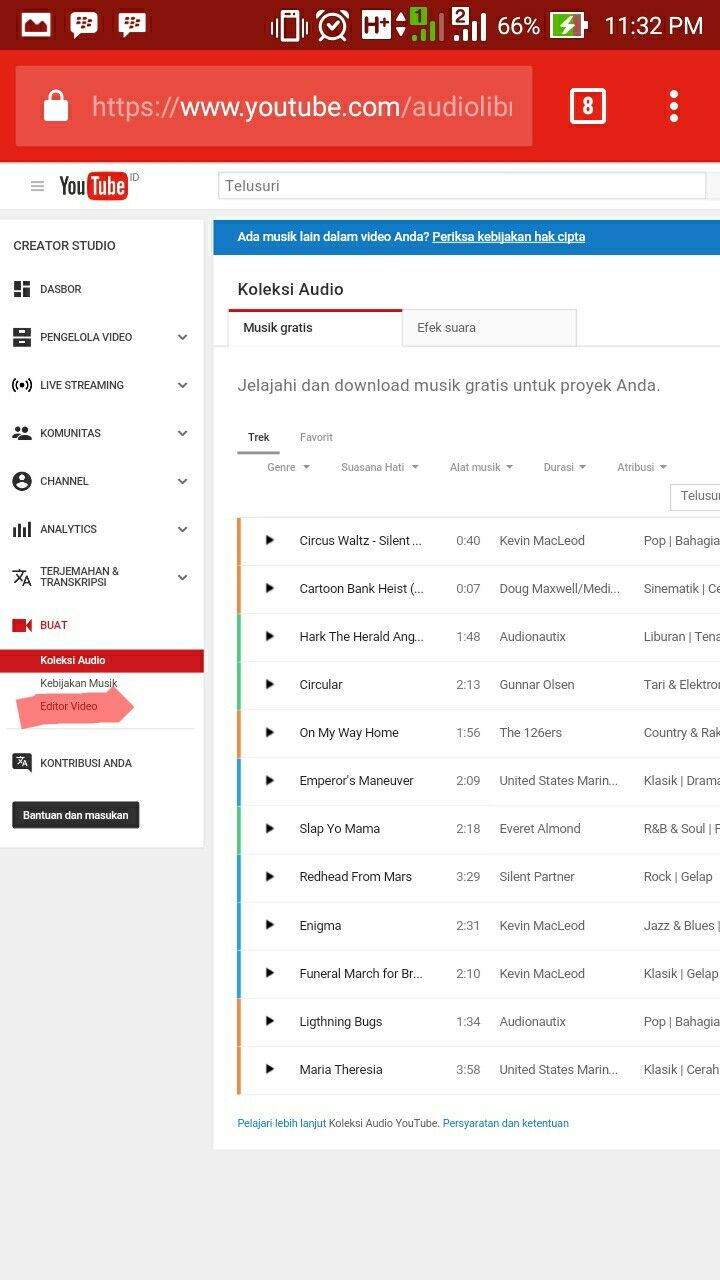Open the Genre filter dropdown
Image resolution: width=720 pixels, height=1280 pixels.
tap(288, 467)
